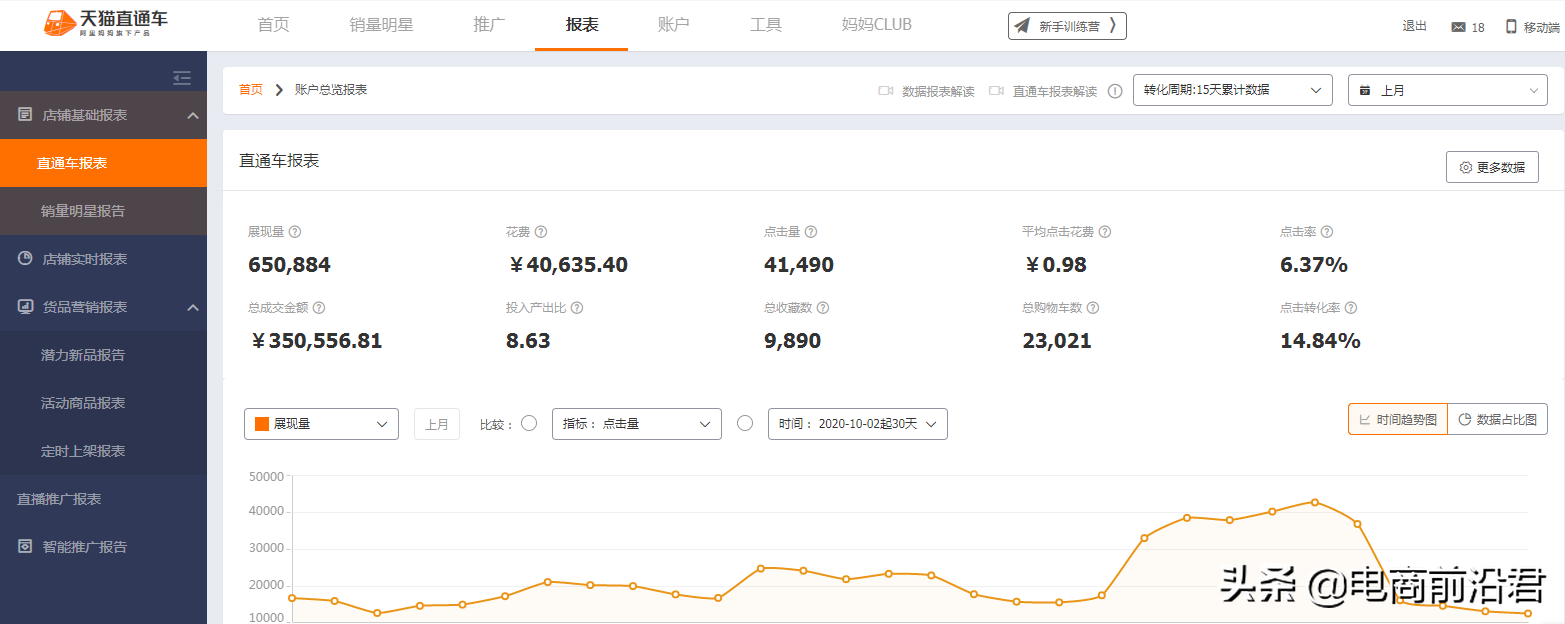
Task: Switch to 数据占比图 view
Action: tap(1497, 419)
